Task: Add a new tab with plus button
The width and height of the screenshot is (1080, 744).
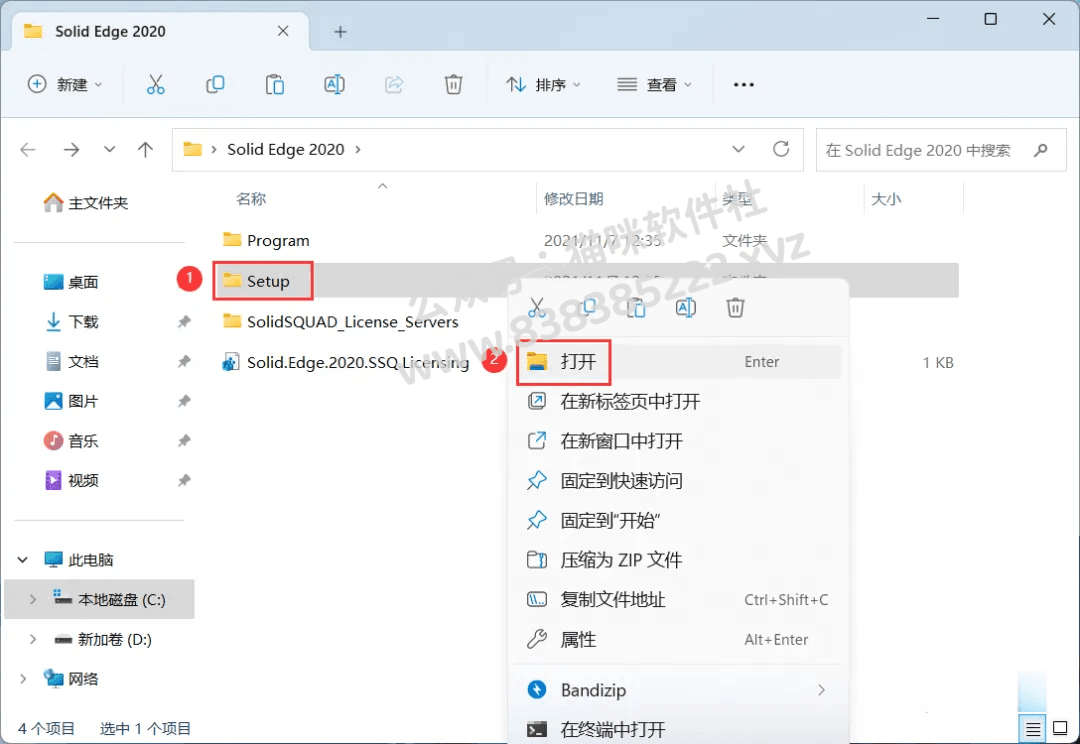Action: [340, 32]
